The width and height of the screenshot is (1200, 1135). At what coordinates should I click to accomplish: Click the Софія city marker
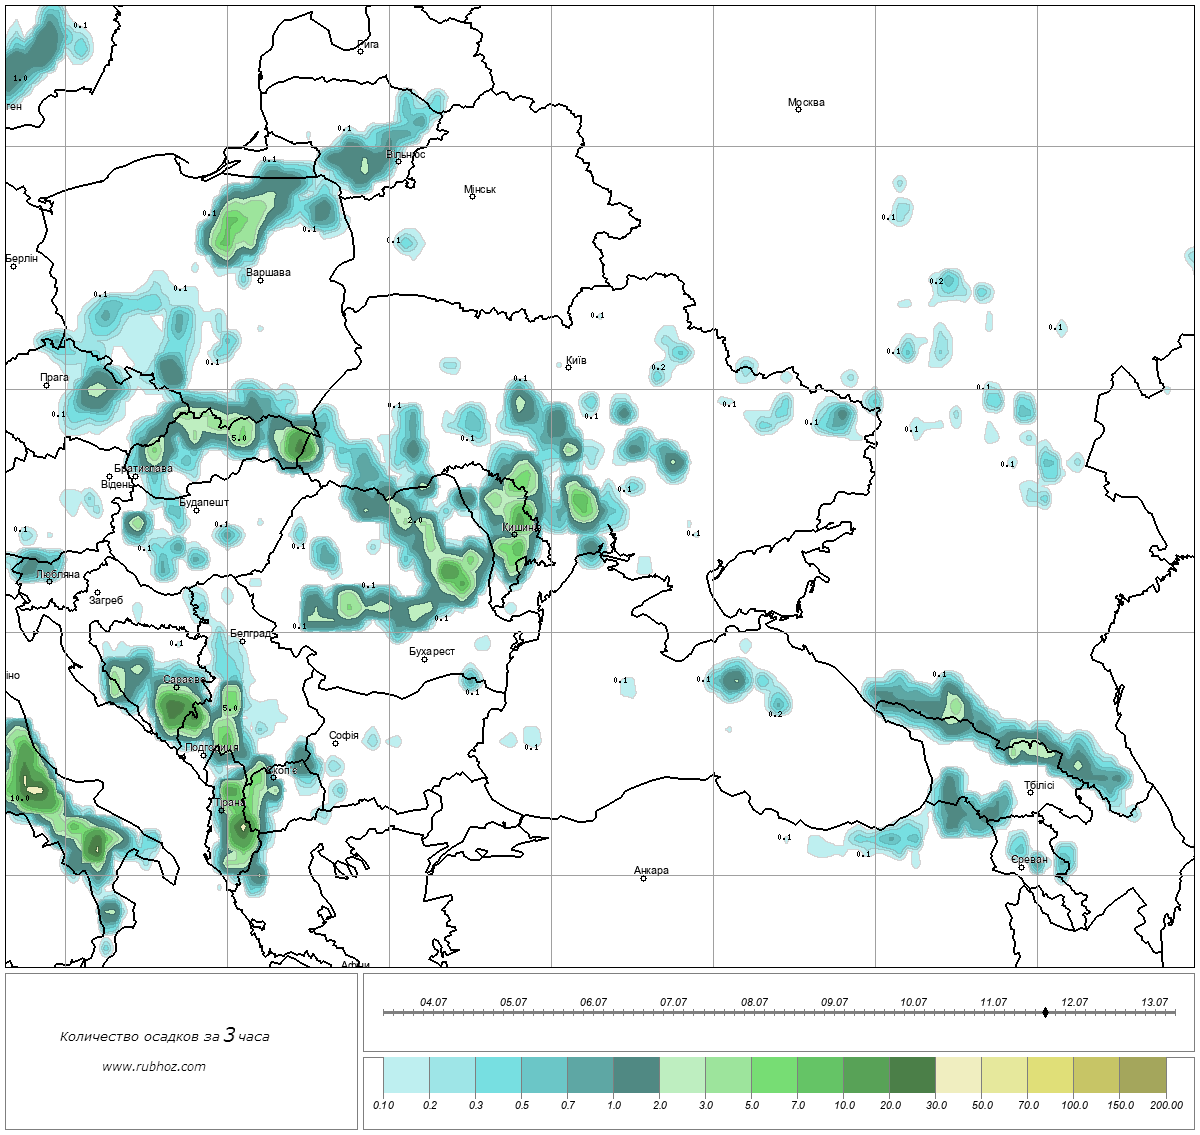point(336,743)
